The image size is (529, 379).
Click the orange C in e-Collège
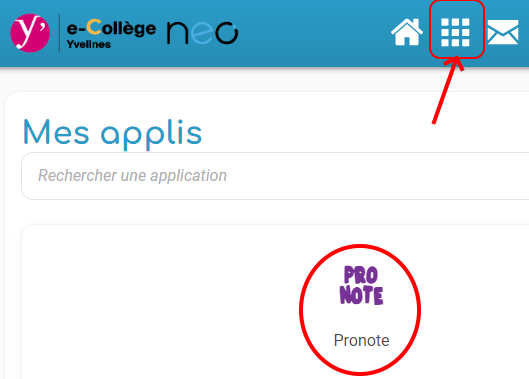94,27
